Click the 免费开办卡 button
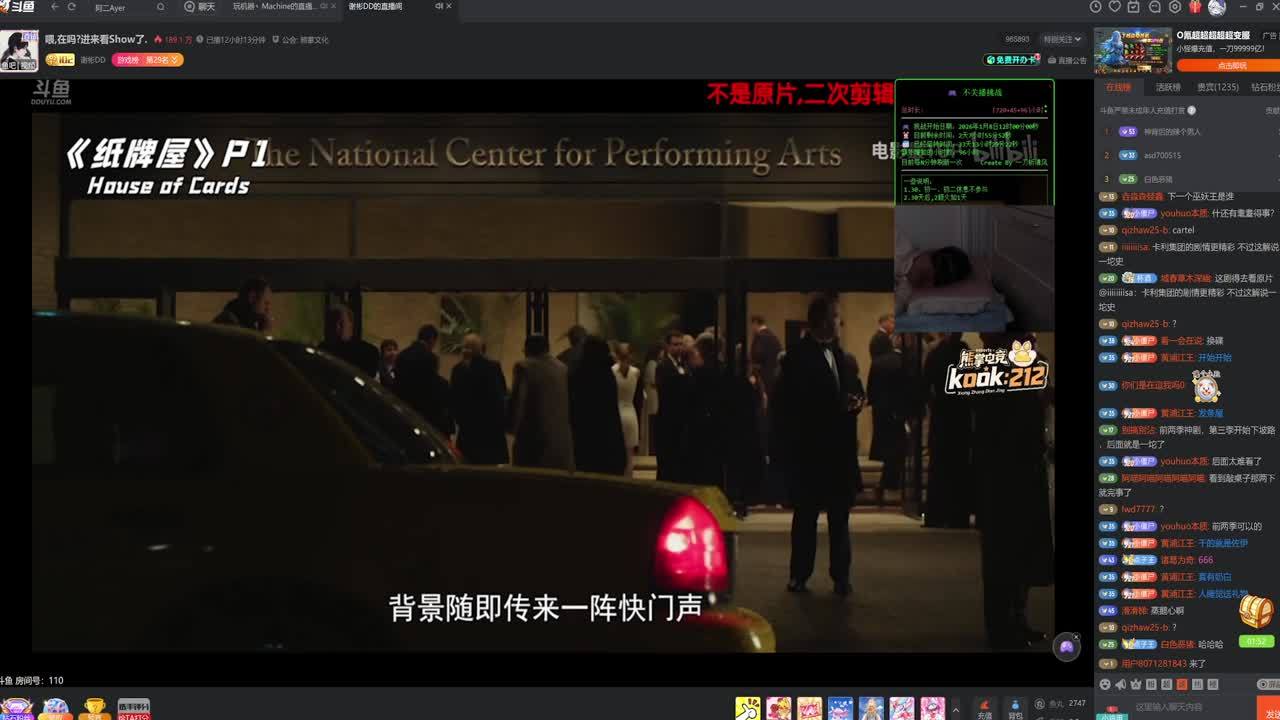Screen dimensions: 1280x720 coord(1012,60)
